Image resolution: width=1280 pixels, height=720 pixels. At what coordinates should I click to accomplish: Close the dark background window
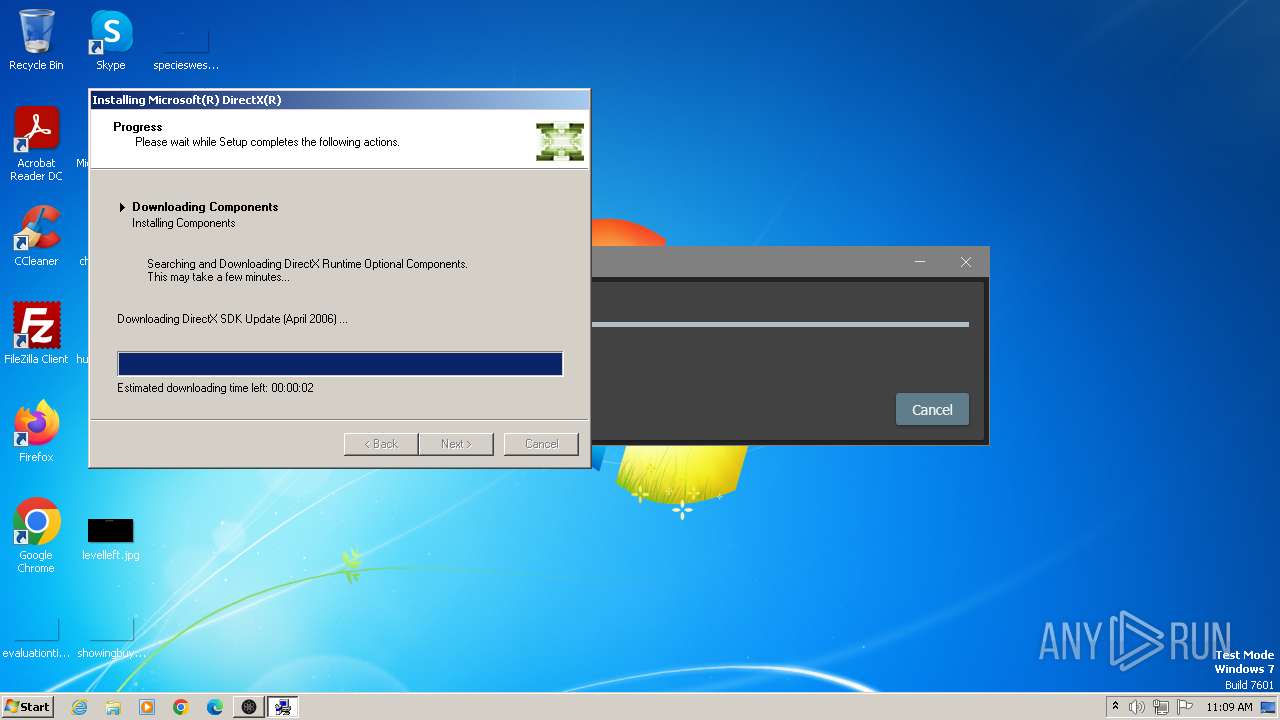(x=965, y=262)
